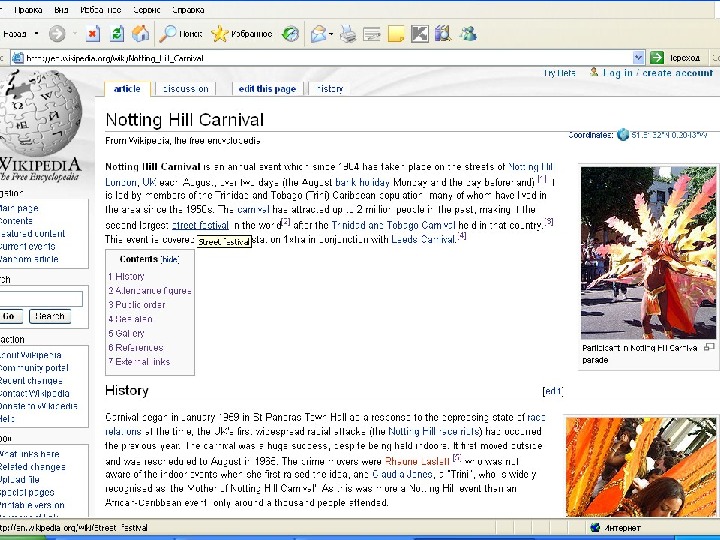Open Related changes toolbox link
Viewport: 720px width, 540px height.
(33, 467)
